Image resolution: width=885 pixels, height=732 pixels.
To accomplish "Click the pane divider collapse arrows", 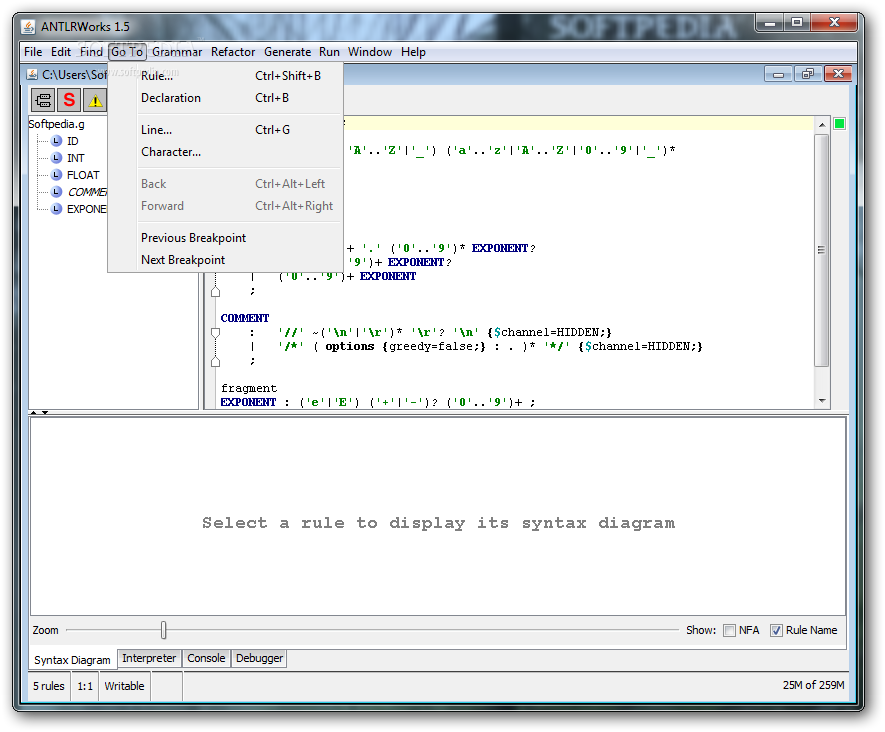I will point(38,413).
